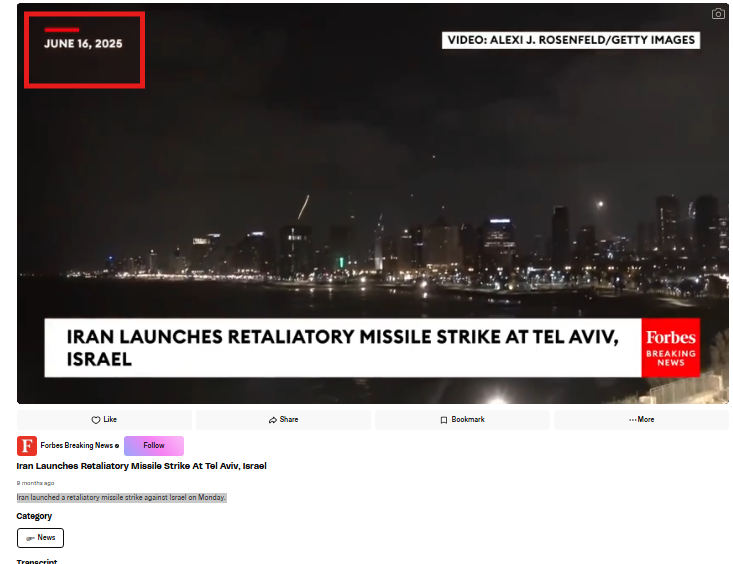
Task: Like the video
Action: pos(104,420)
